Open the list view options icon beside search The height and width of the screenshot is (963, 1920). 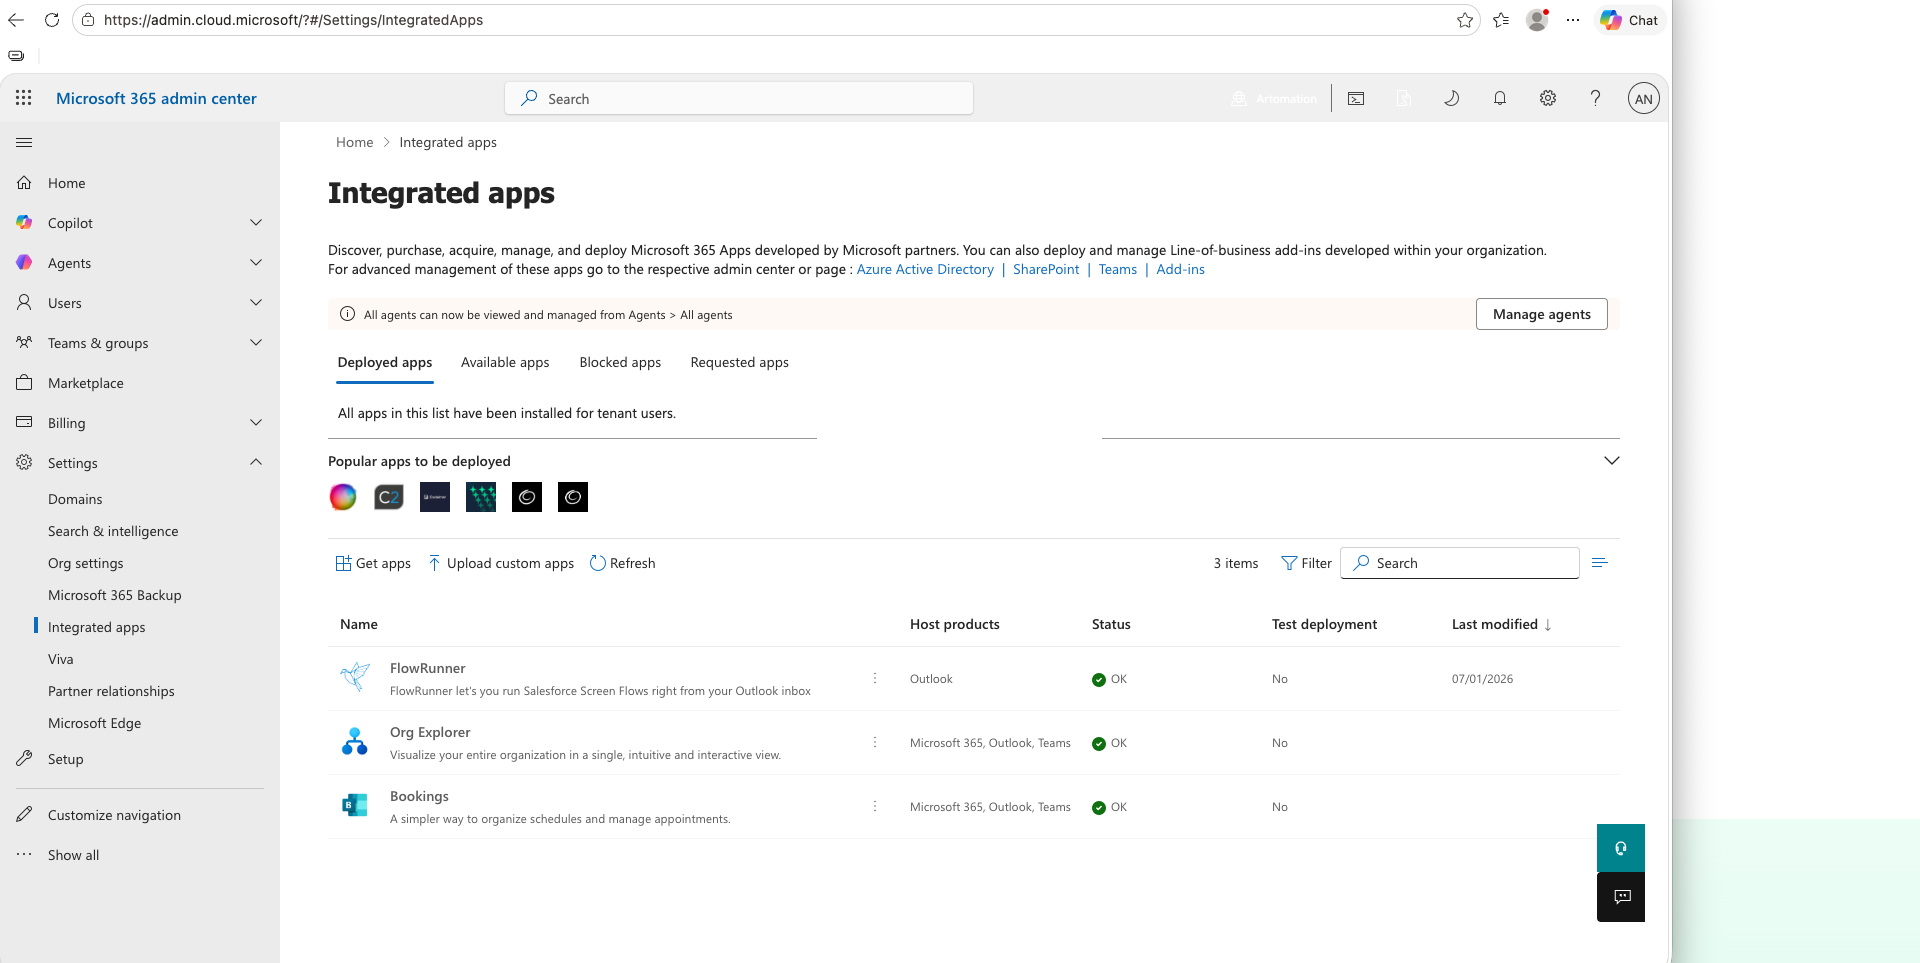[x=1600, y=563]
